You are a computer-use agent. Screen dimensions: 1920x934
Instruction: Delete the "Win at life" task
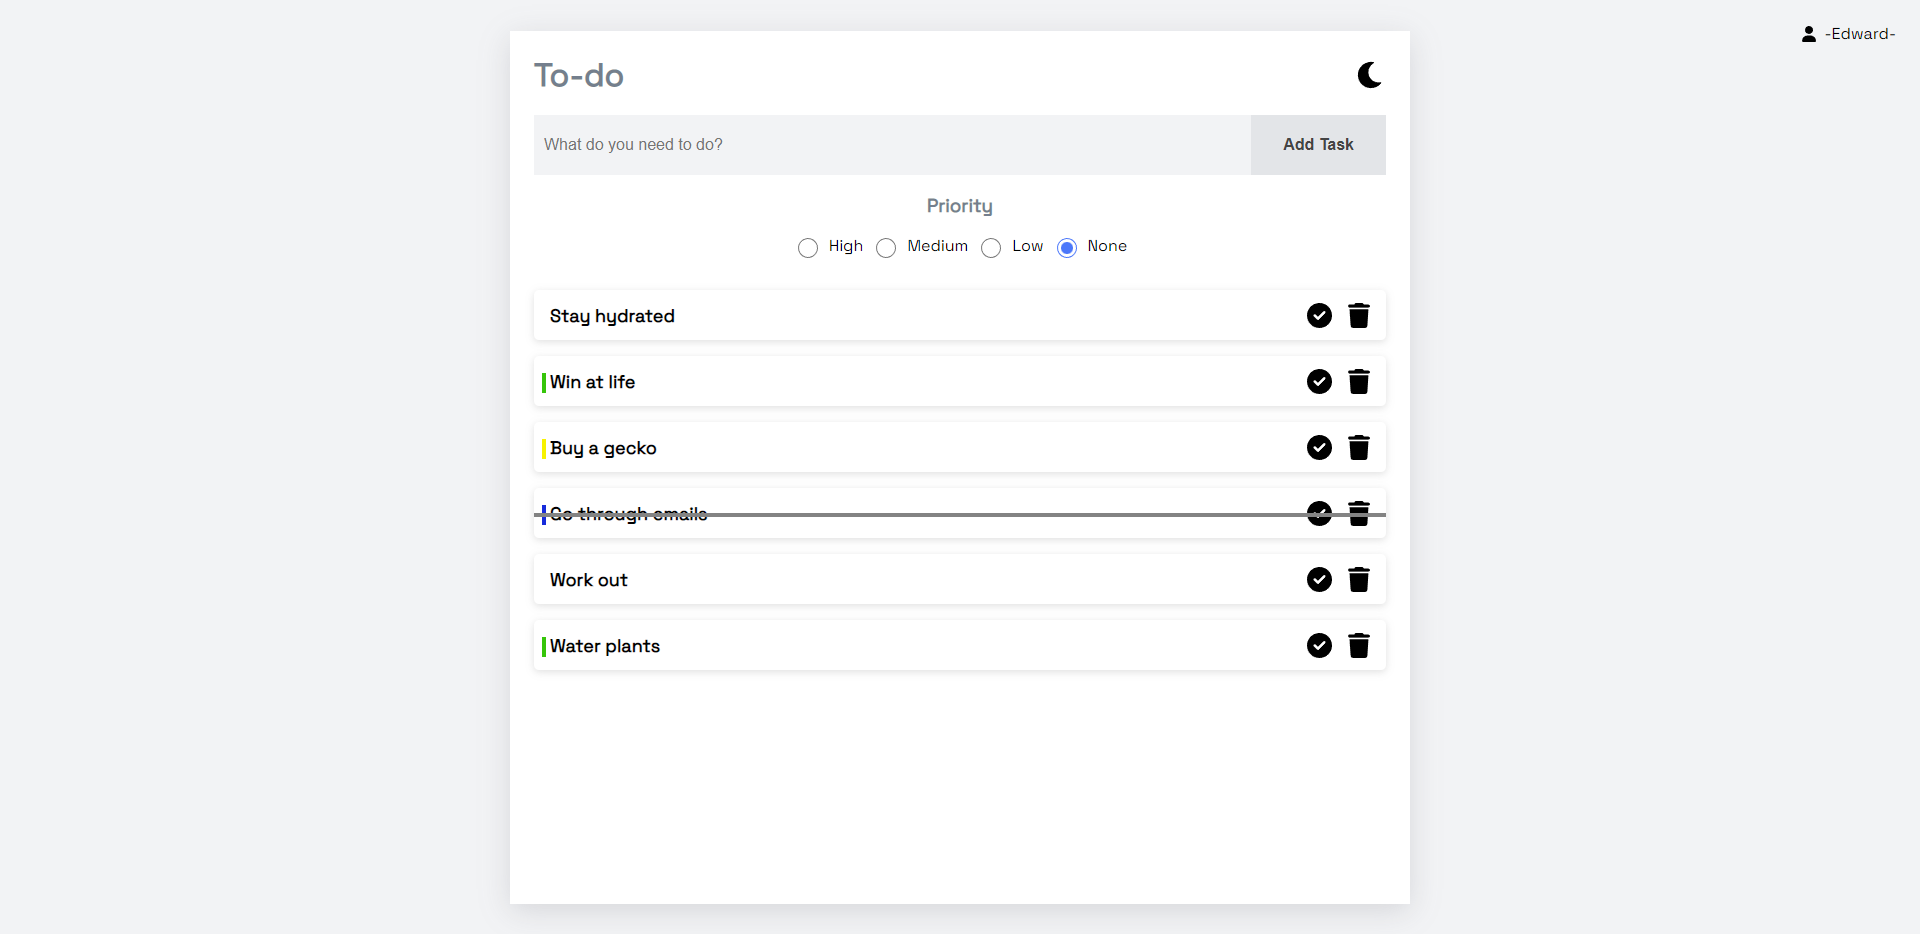point(1360,381)
